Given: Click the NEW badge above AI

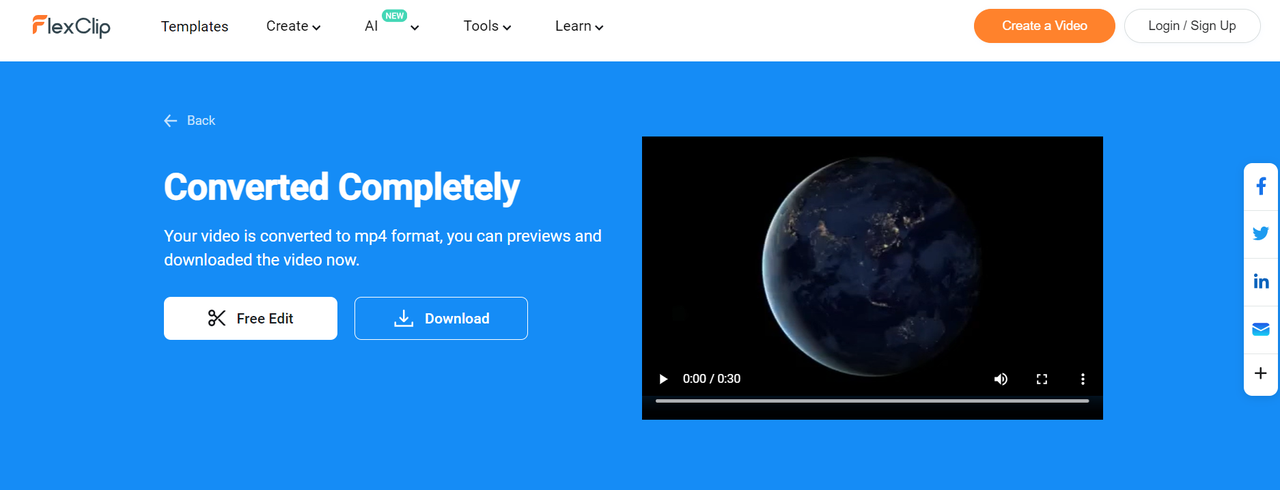Looking at the screenshot, I should (395, 15).
